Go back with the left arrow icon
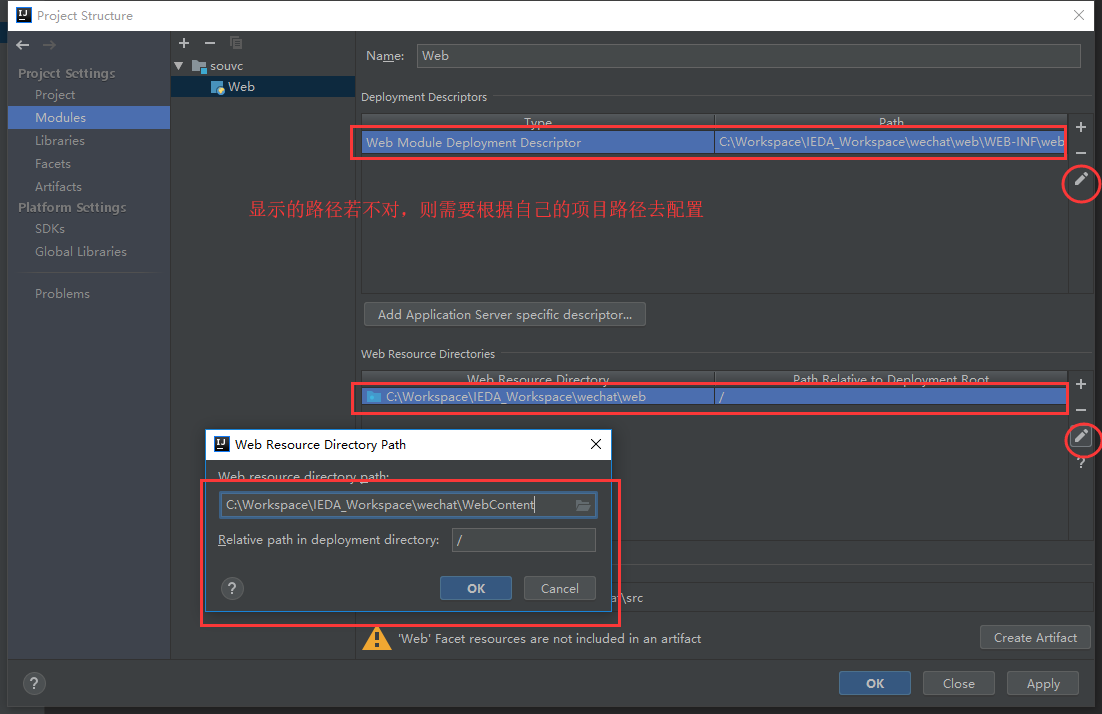The width and height of the screenshot is (1102, 714). (x=23, y=45)
